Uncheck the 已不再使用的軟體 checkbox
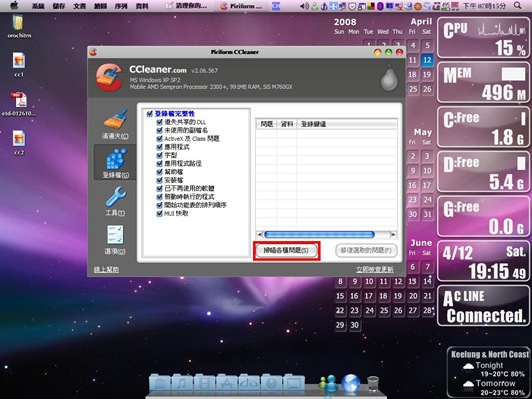532x399 pixels. [x=159, y=188]
